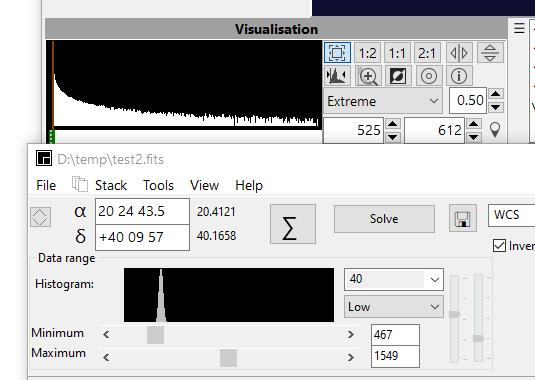Open the image information icon
The image size is (535, 380).
pos(459,76)
